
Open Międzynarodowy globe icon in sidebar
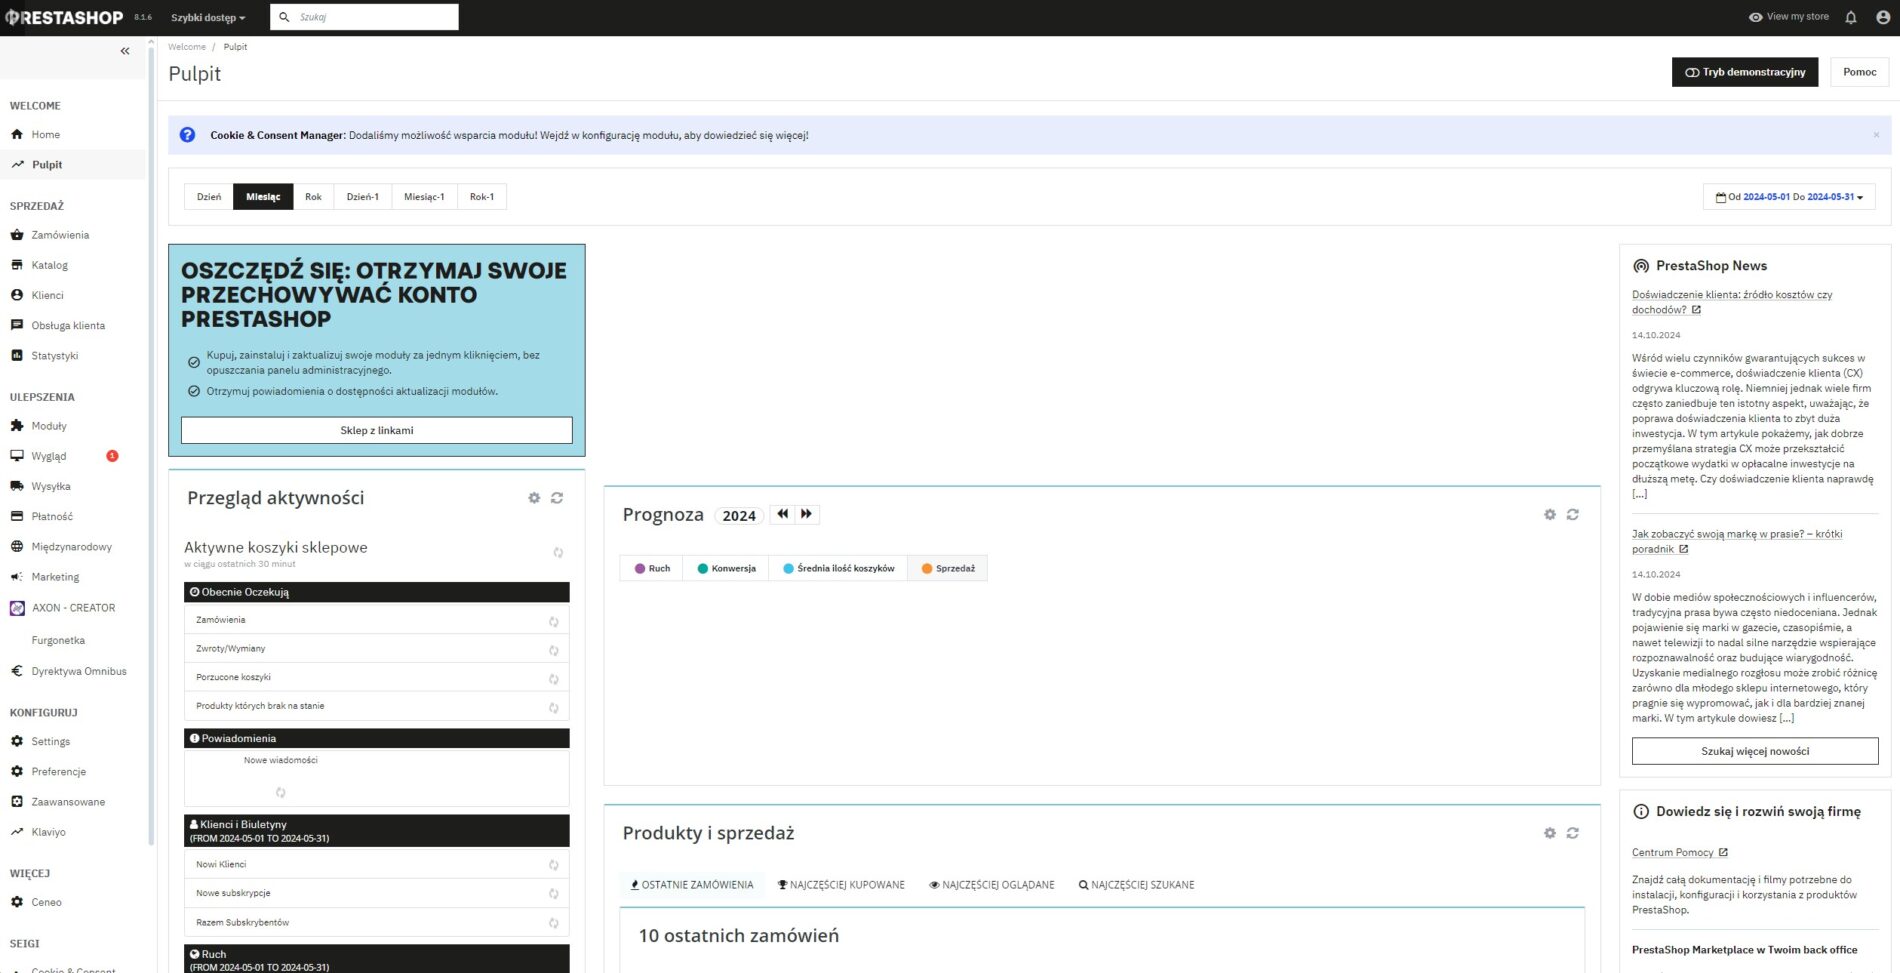17,547
